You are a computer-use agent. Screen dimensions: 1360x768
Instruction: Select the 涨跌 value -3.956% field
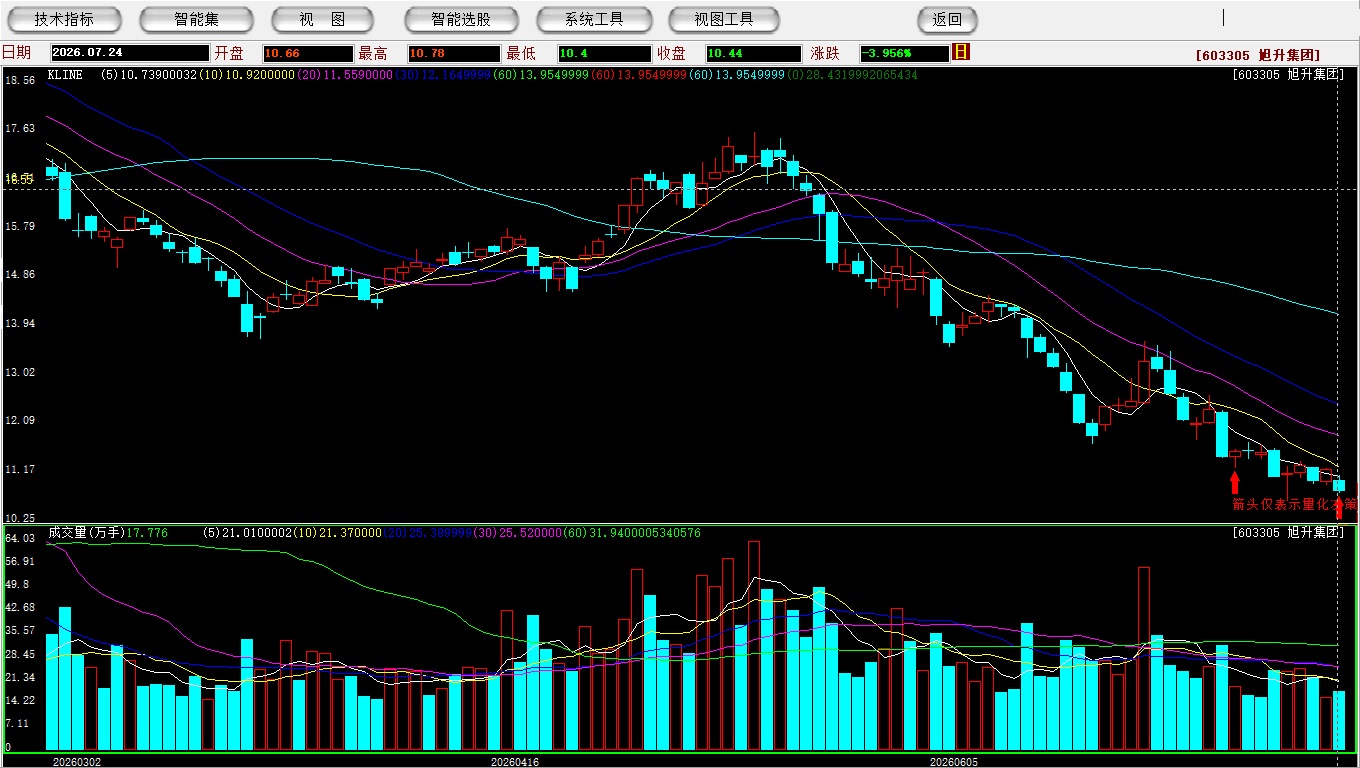tap(904, 53)
